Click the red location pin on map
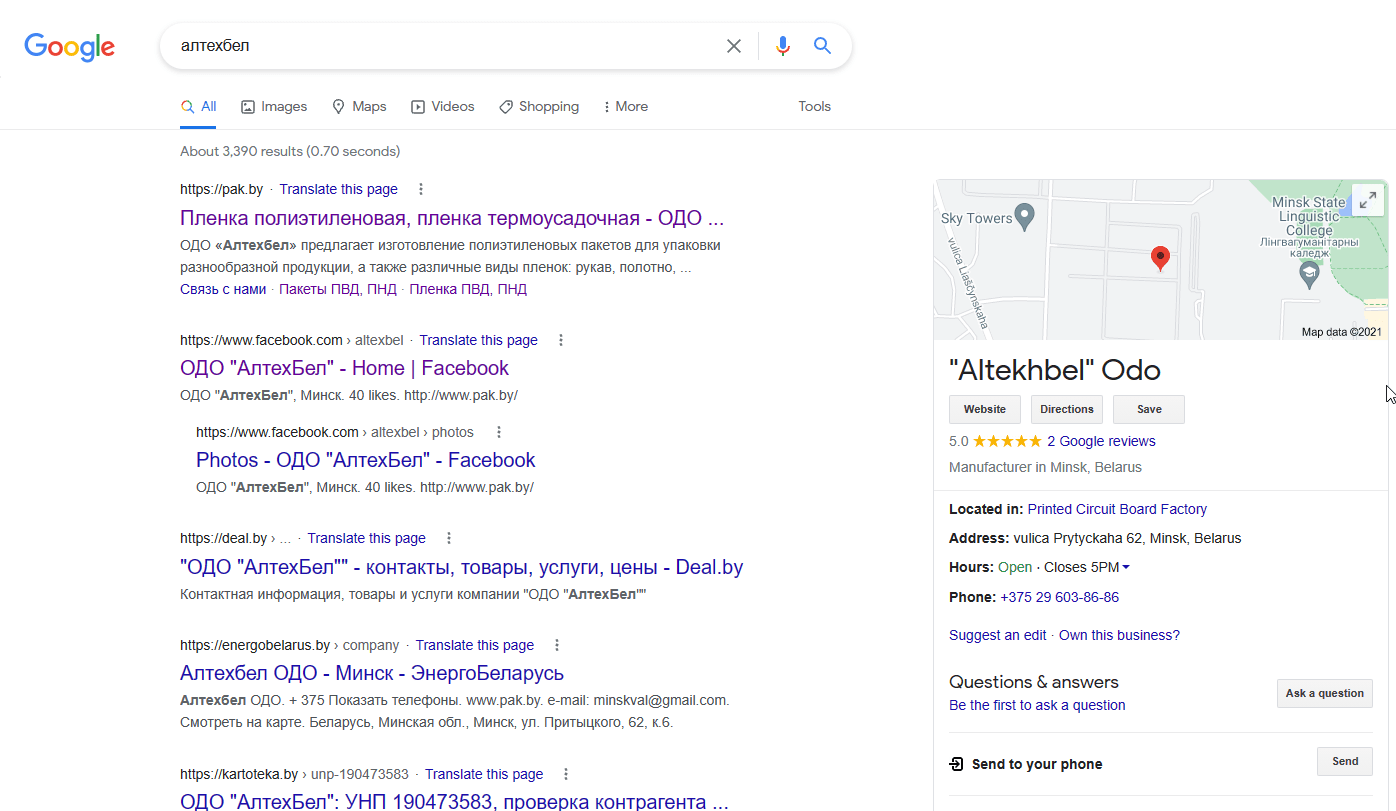Image resolution: width=1396 pixels, height=811 pixels. click(x=1160, y=258)
